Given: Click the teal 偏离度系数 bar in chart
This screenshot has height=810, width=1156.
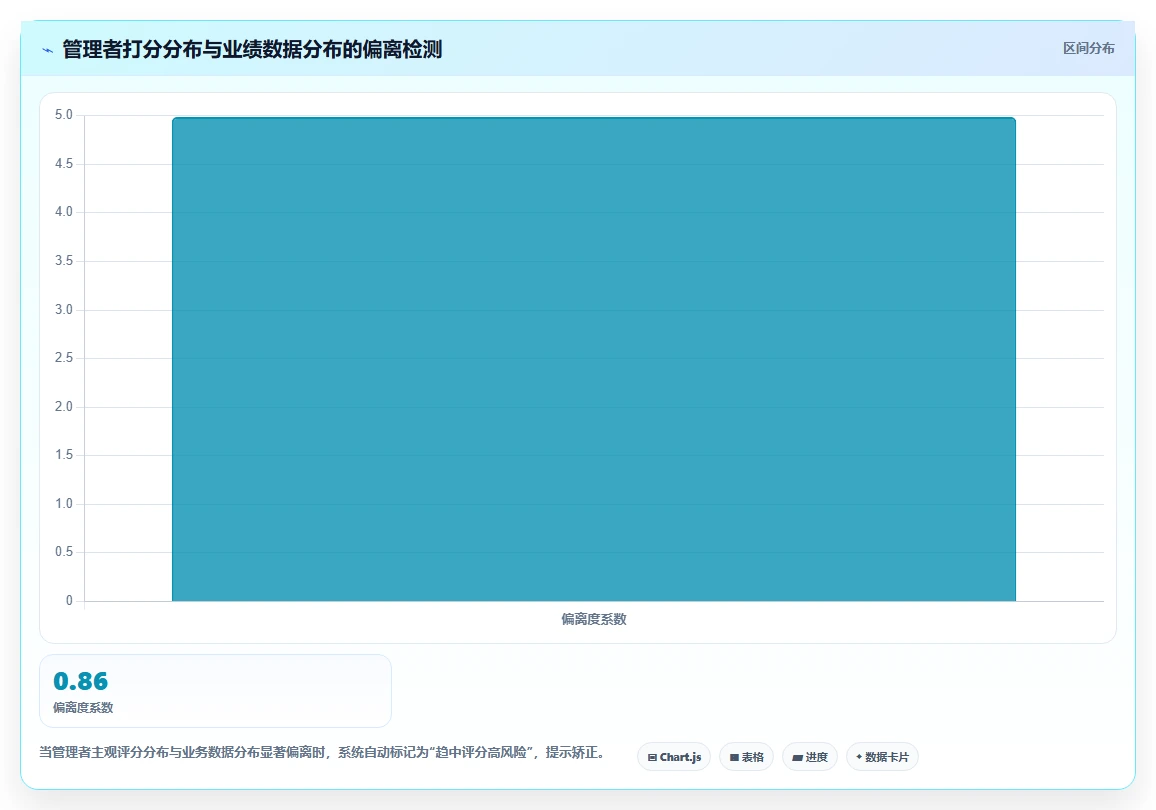Looking at the screenshot, I should pyautogui.click(x=593, y=359).
